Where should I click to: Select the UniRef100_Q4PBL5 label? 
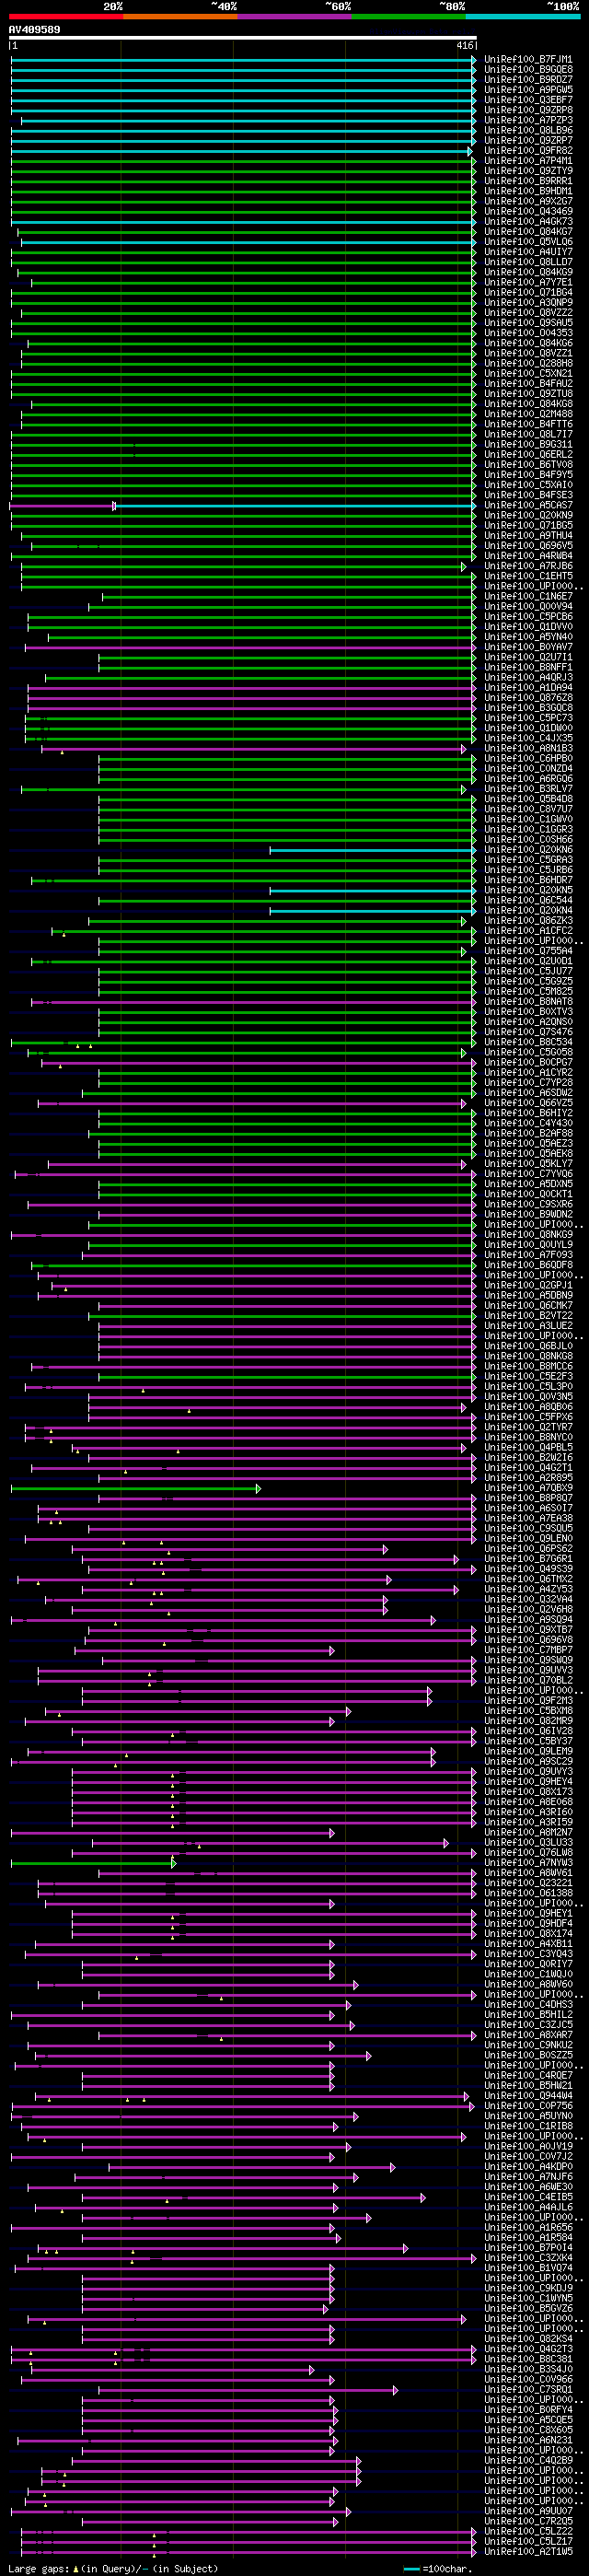pos(529,1447)
